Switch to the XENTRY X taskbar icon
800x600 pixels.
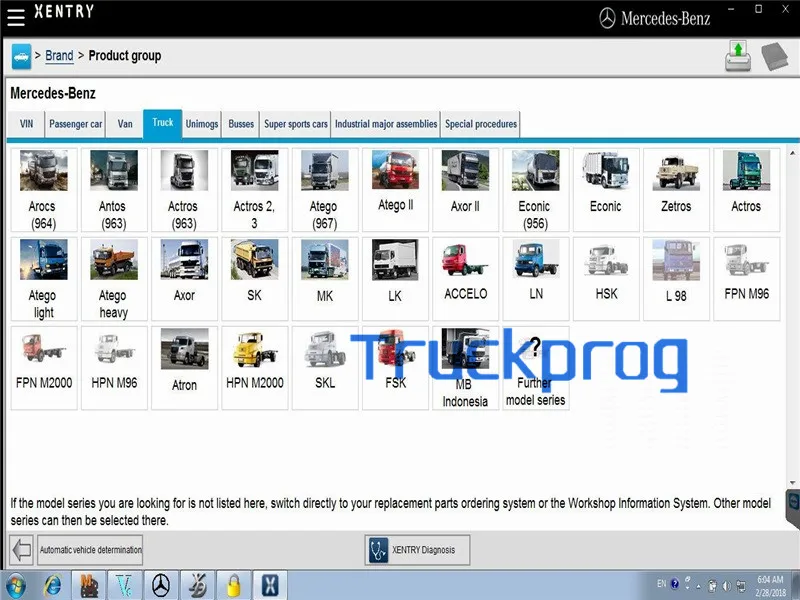tap(270, 585)
